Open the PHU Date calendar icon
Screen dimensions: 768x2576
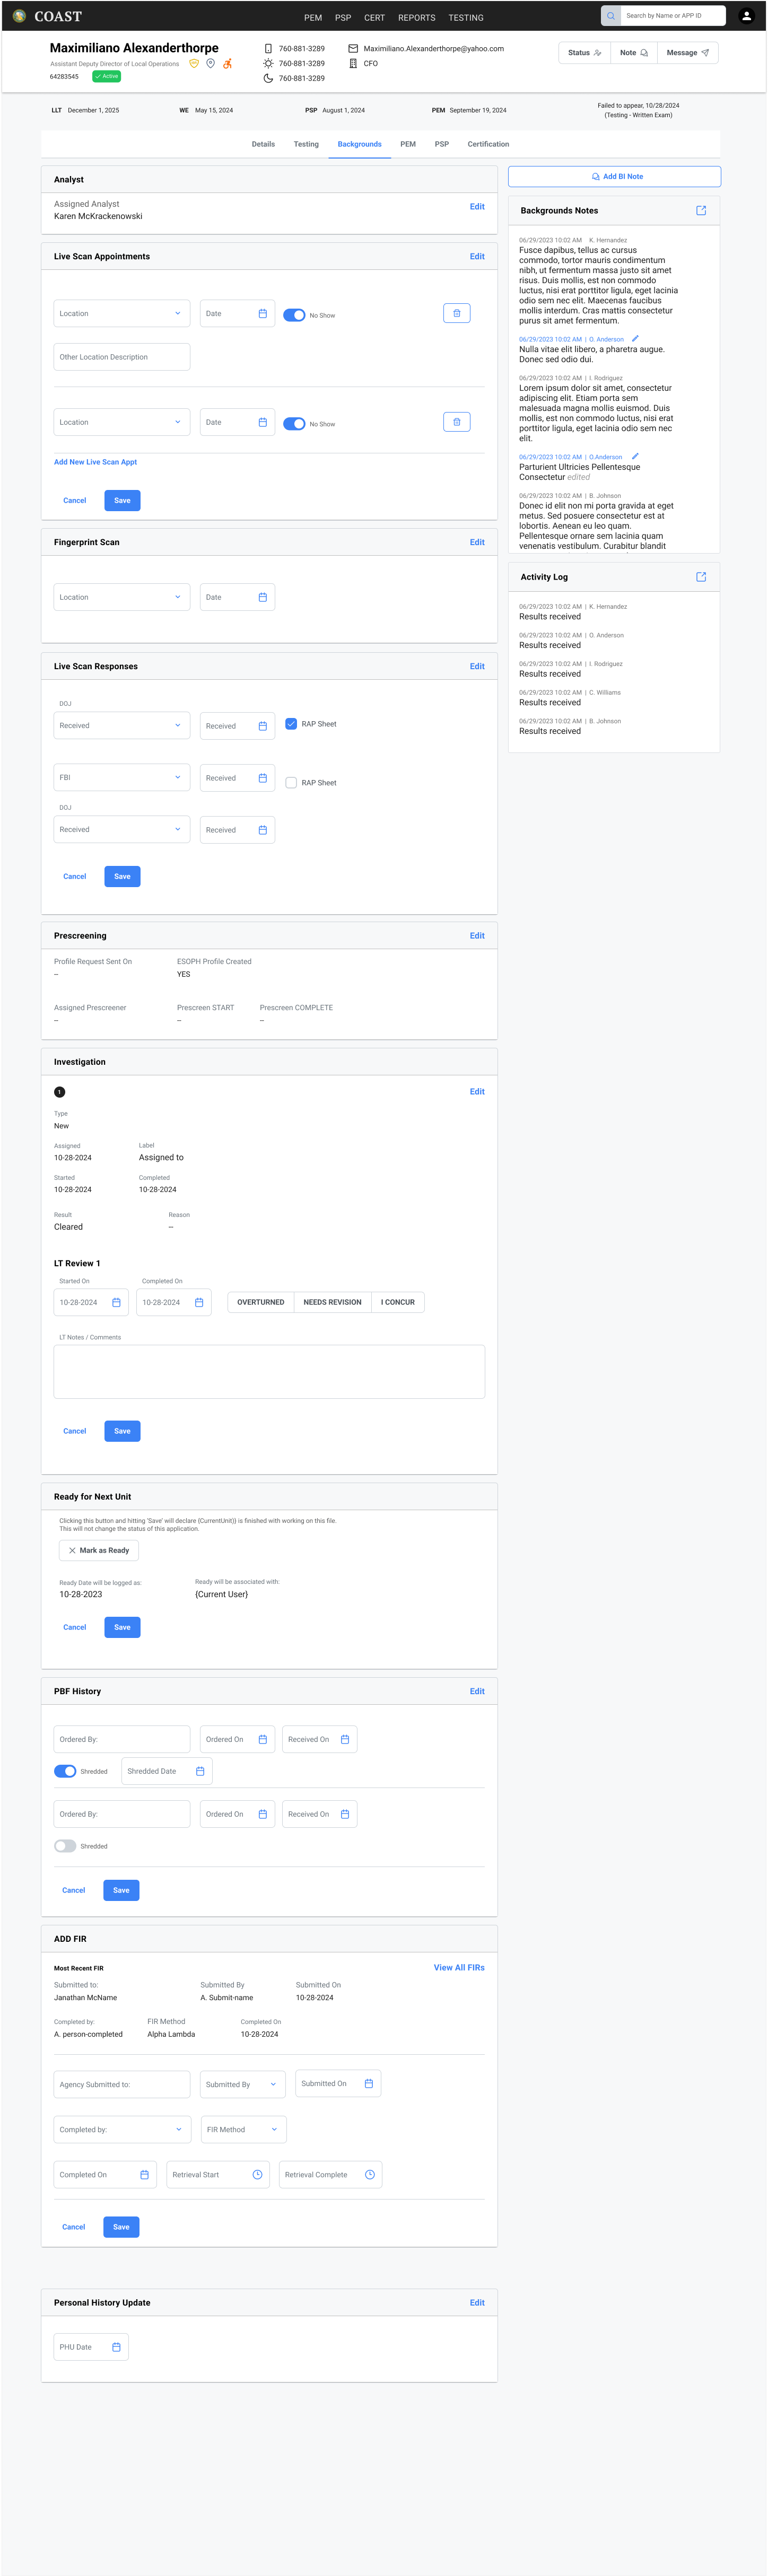pos(116,2347)
